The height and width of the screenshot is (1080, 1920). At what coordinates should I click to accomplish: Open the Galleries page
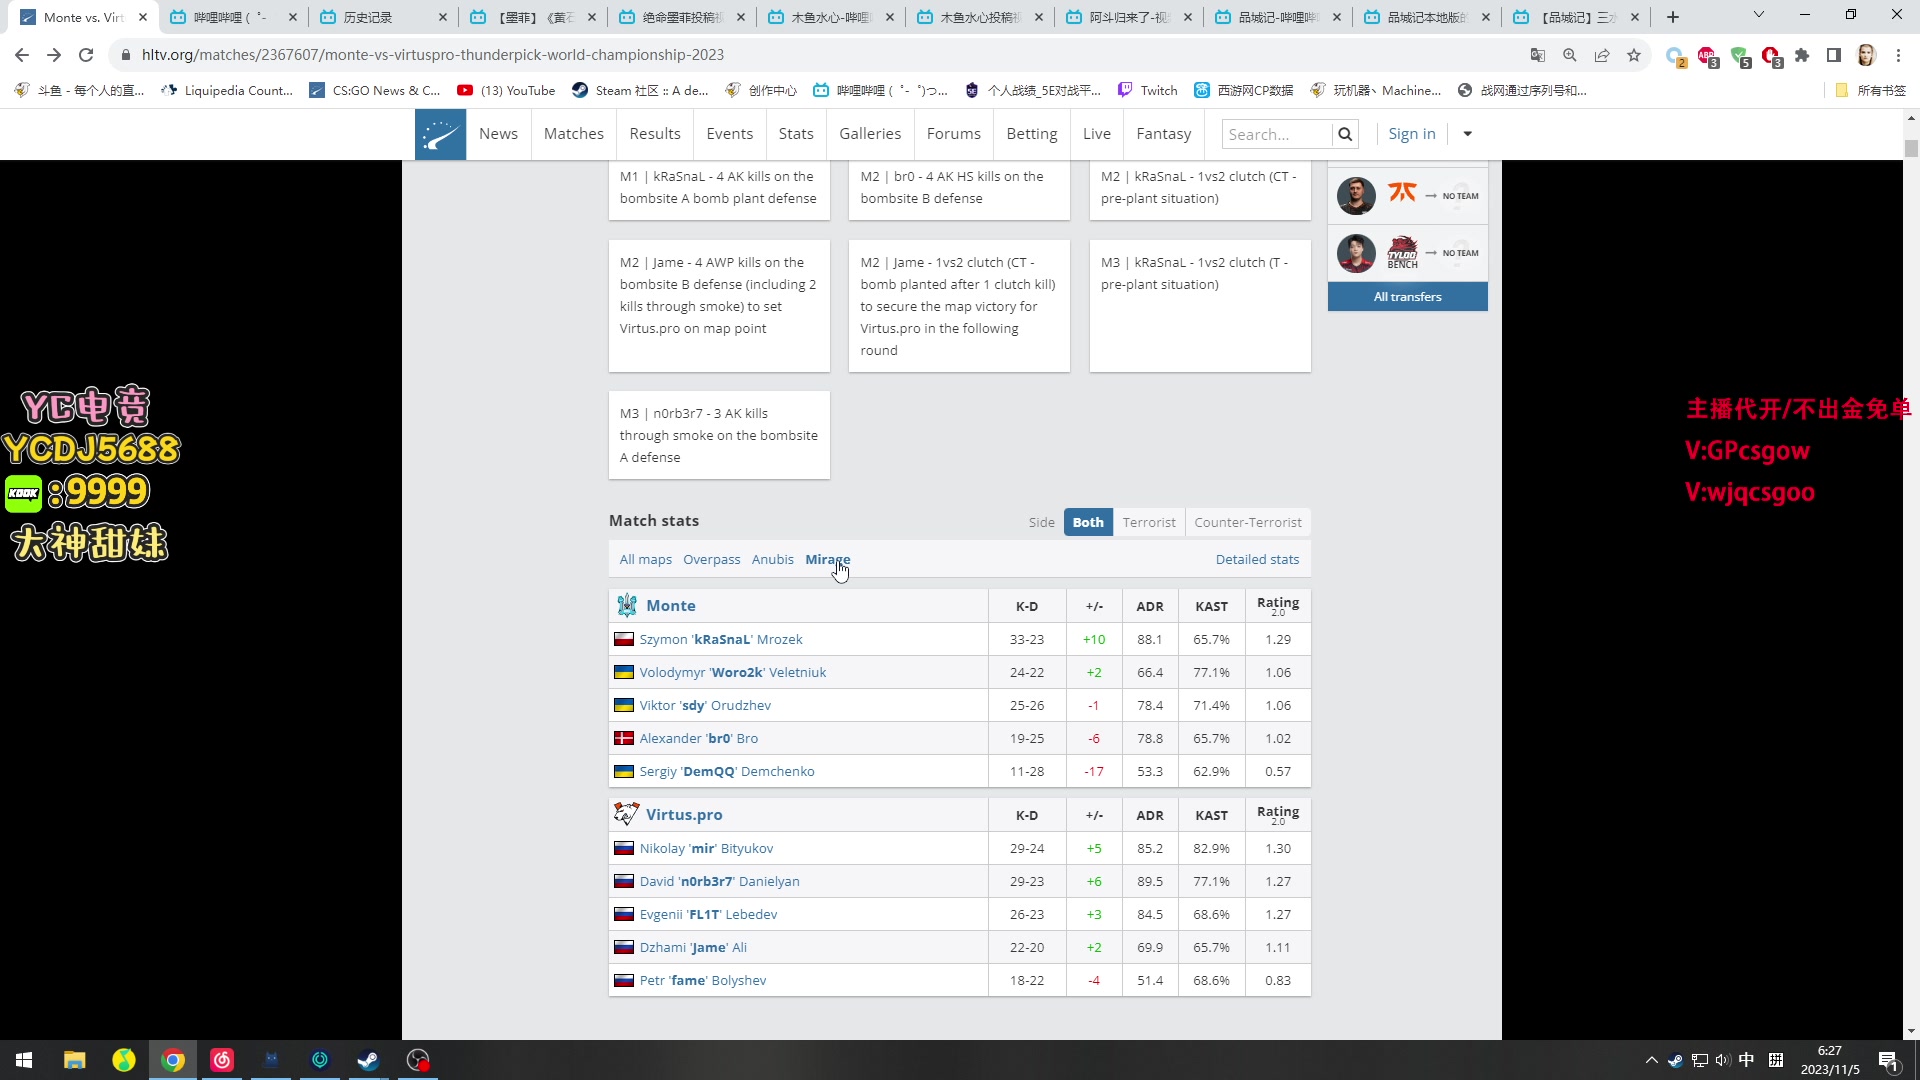pos(870,134)
